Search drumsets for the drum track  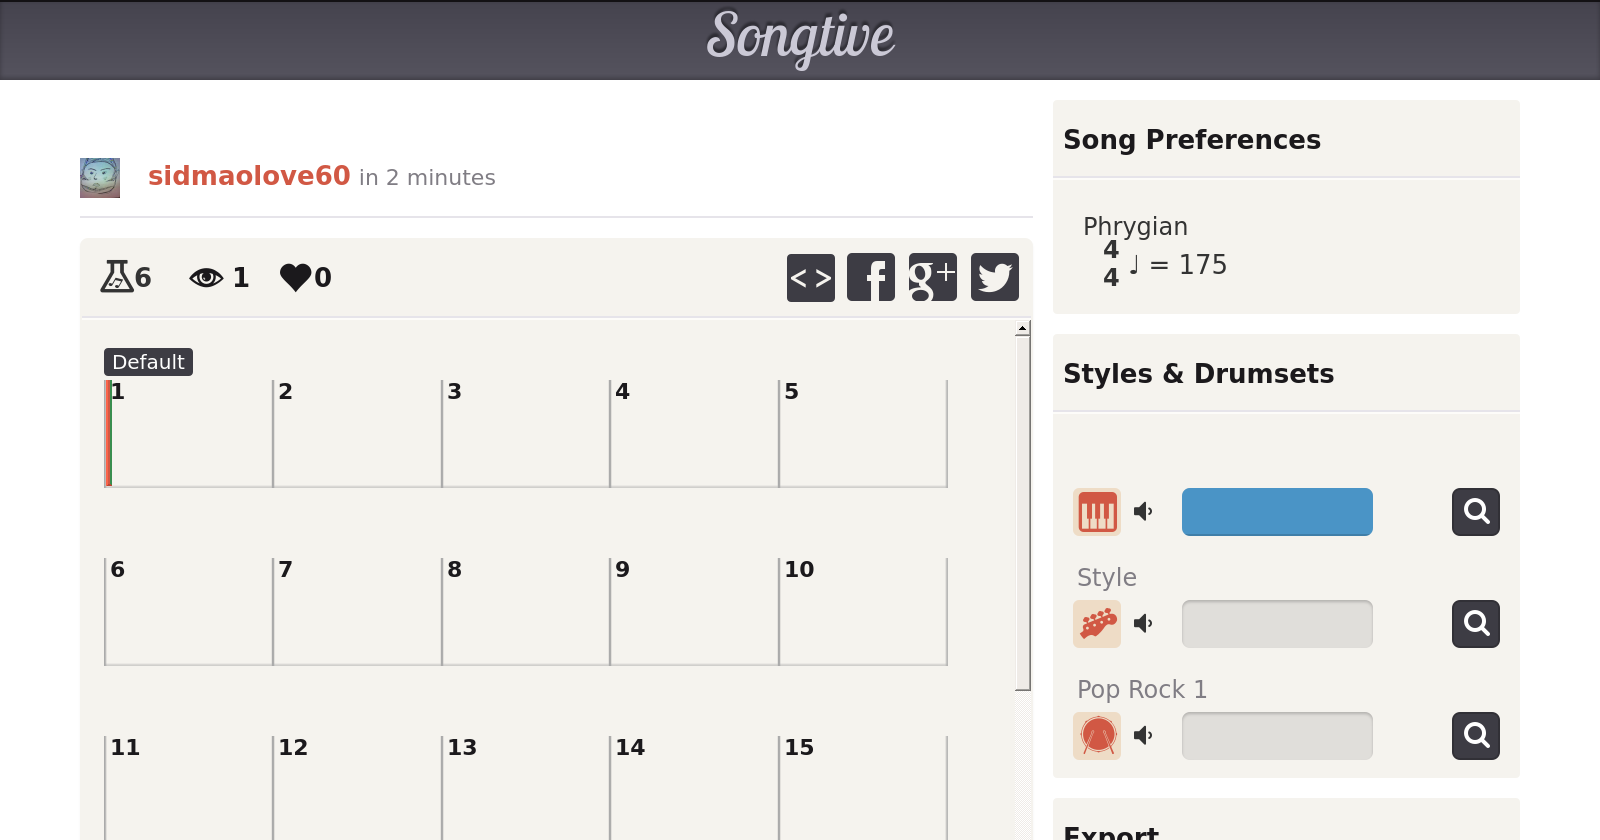click(1475, 736)
